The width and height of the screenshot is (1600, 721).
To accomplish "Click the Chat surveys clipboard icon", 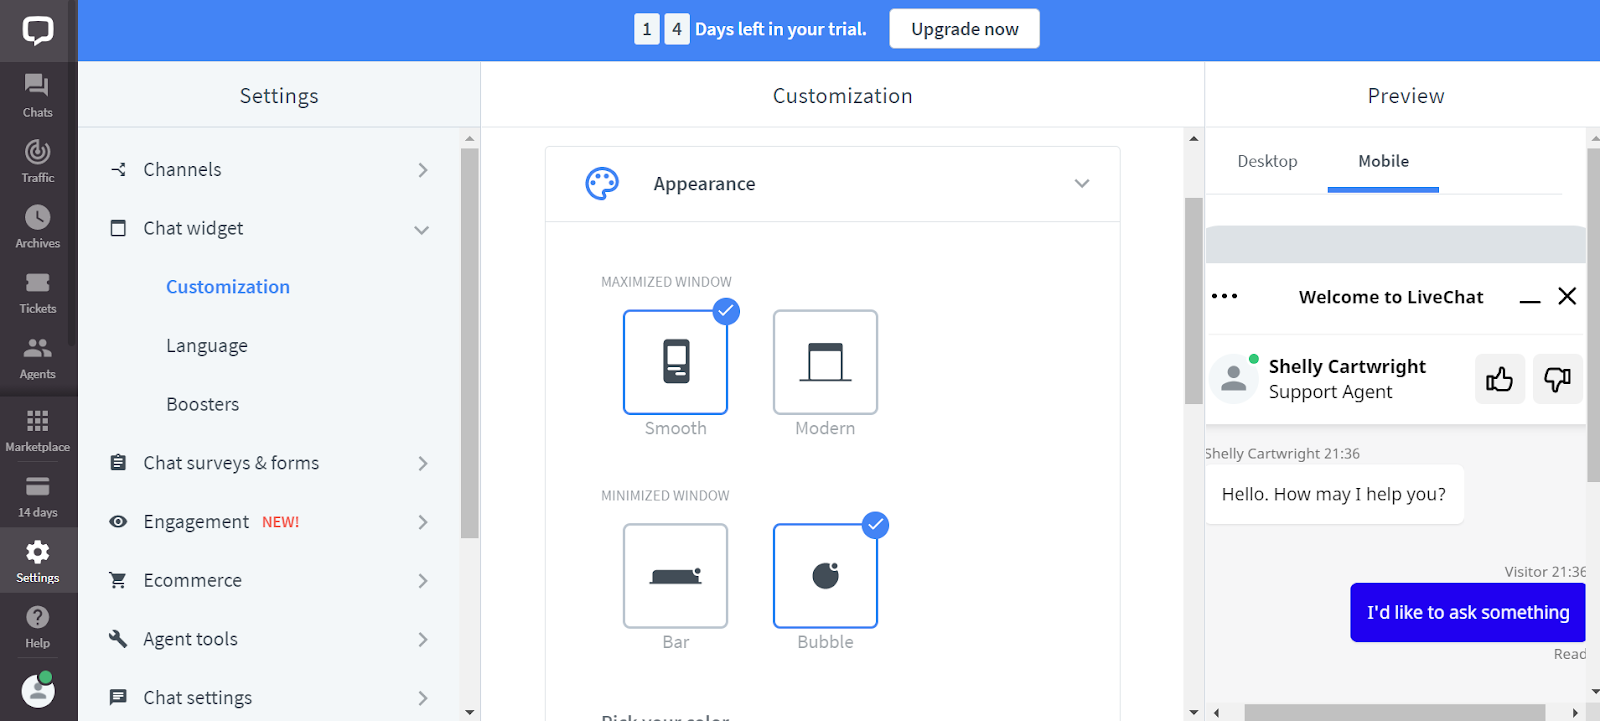I will 118,462.
